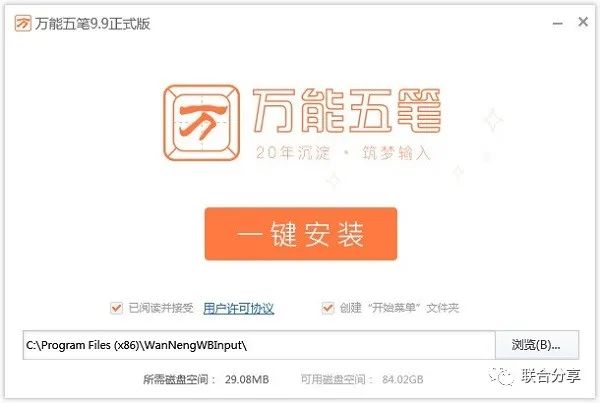Close the installer window
The image size is (600, 403).
(583, 22)
